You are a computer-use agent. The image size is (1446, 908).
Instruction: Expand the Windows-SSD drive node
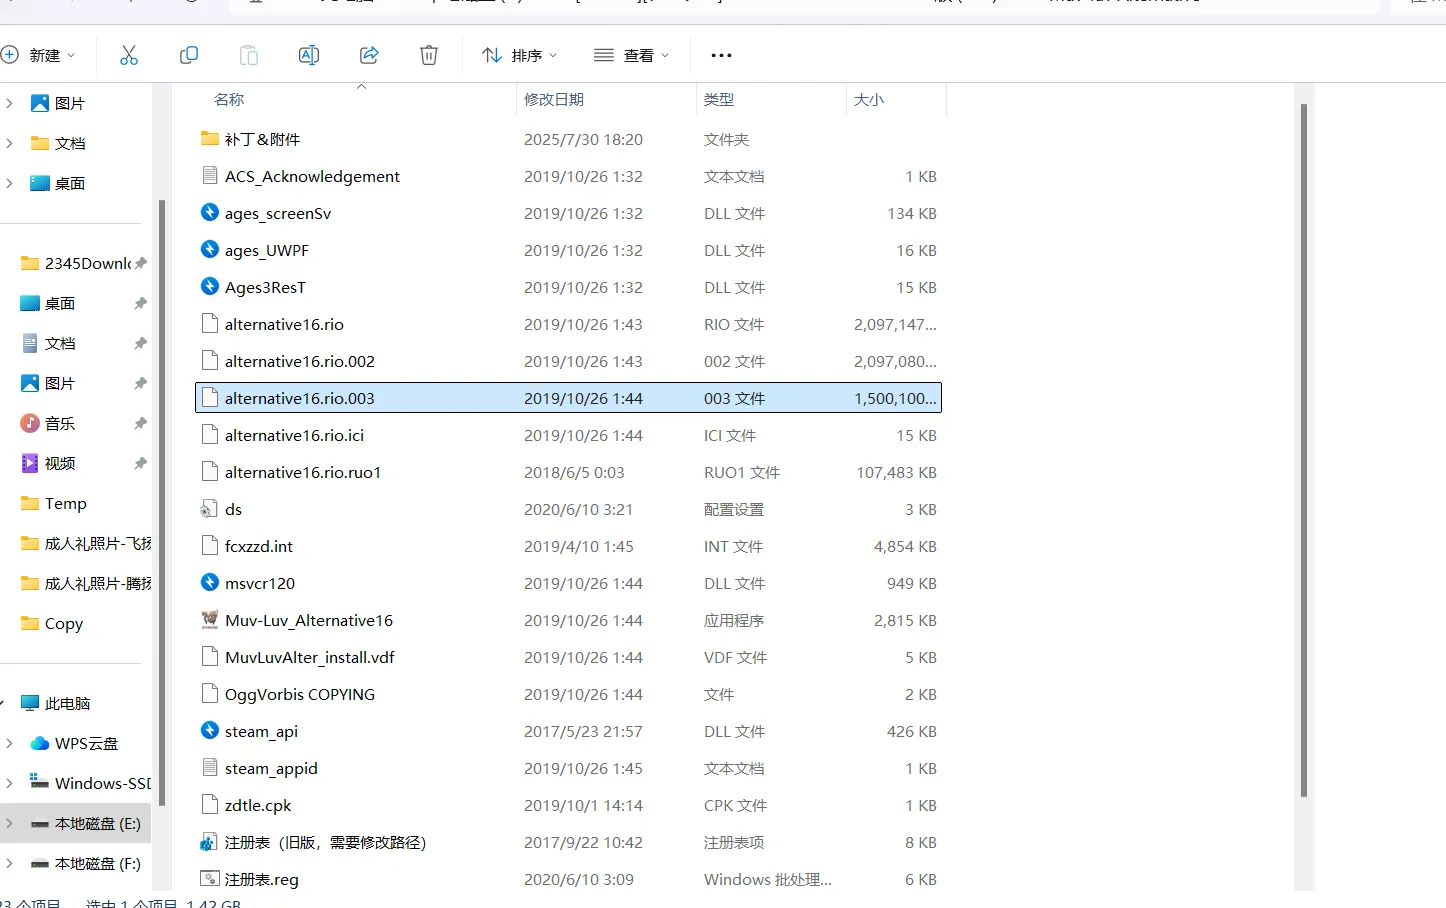point(10,783)
